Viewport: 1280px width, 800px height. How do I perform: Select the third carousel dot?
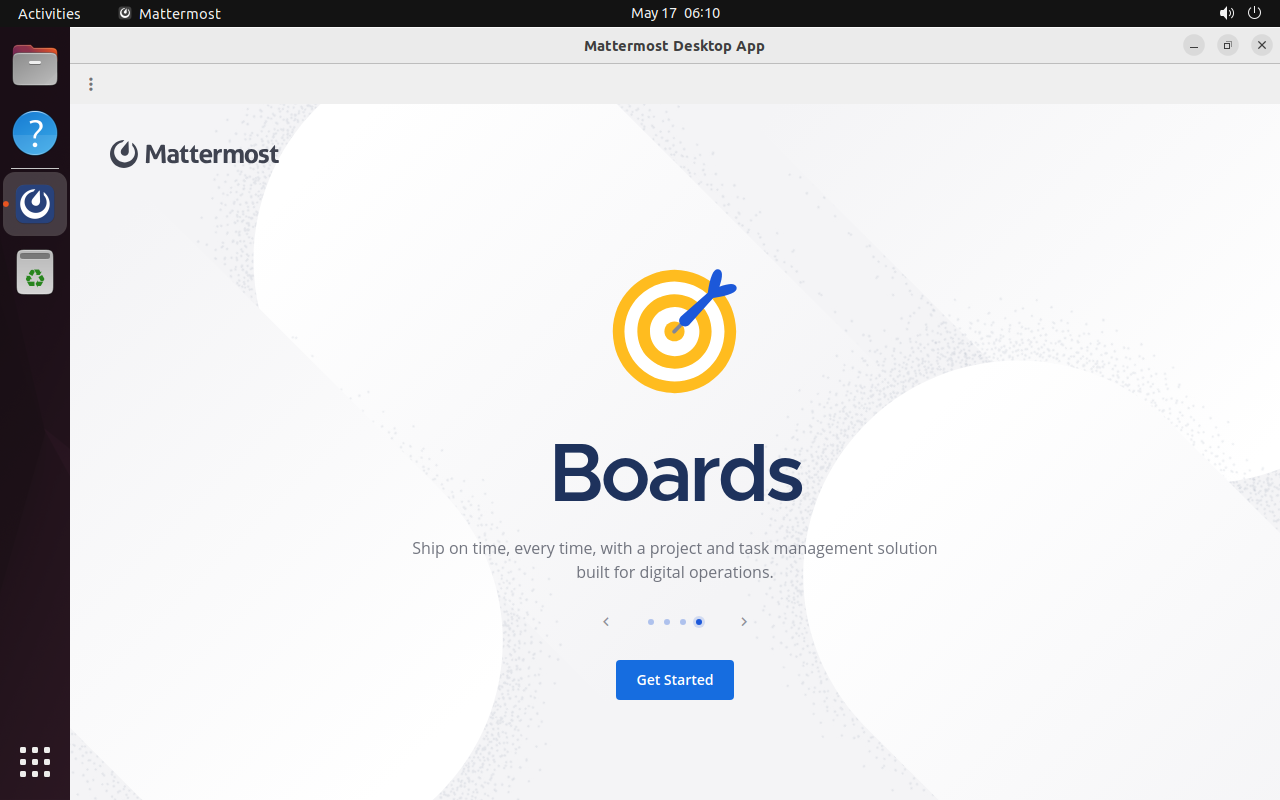pos(683,622)
